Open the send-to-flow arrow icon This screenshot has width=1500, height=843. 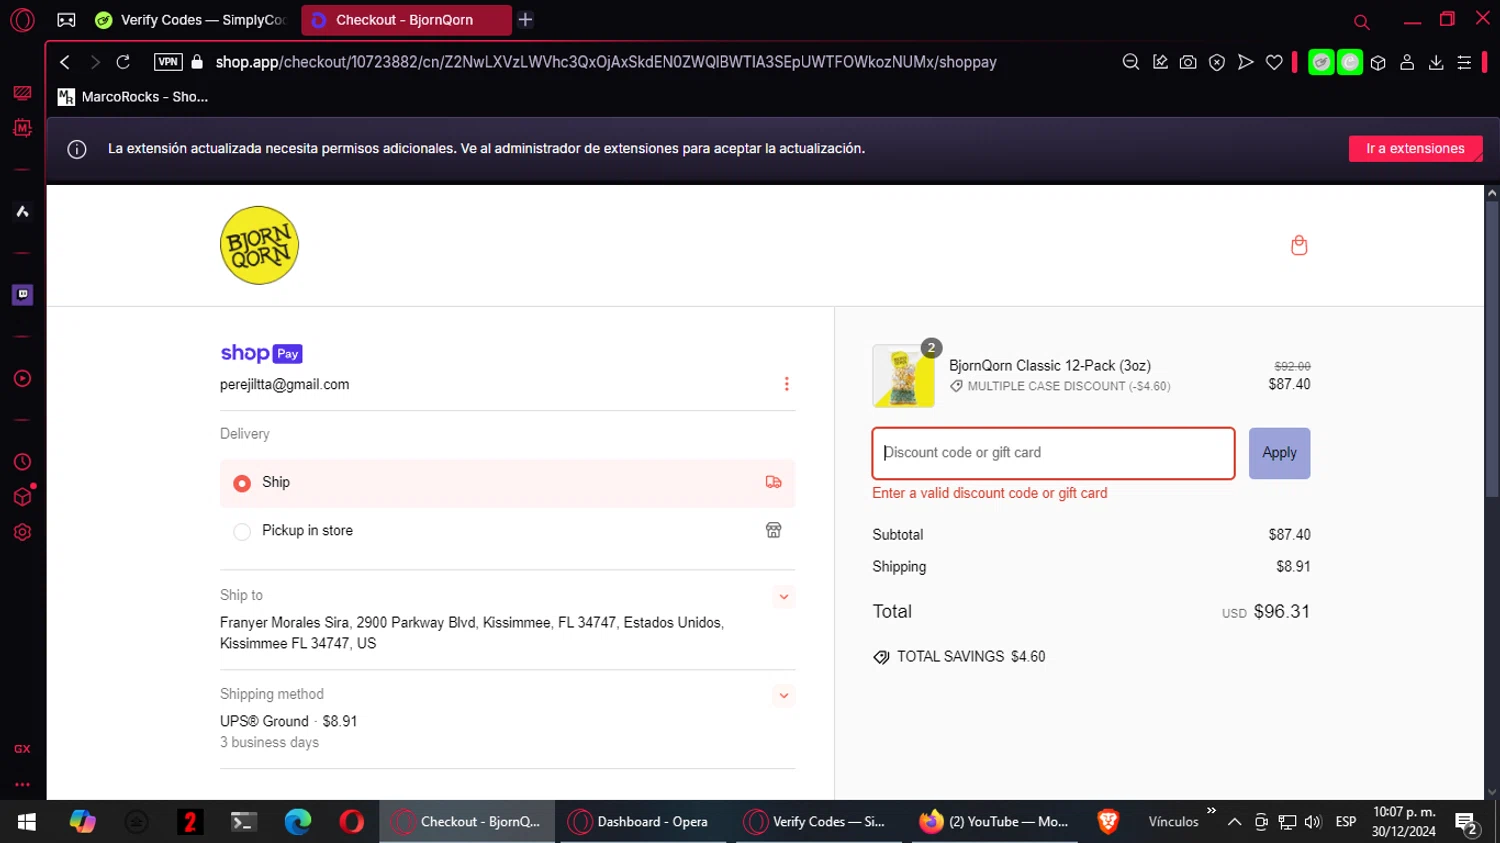click(1245, 62)
